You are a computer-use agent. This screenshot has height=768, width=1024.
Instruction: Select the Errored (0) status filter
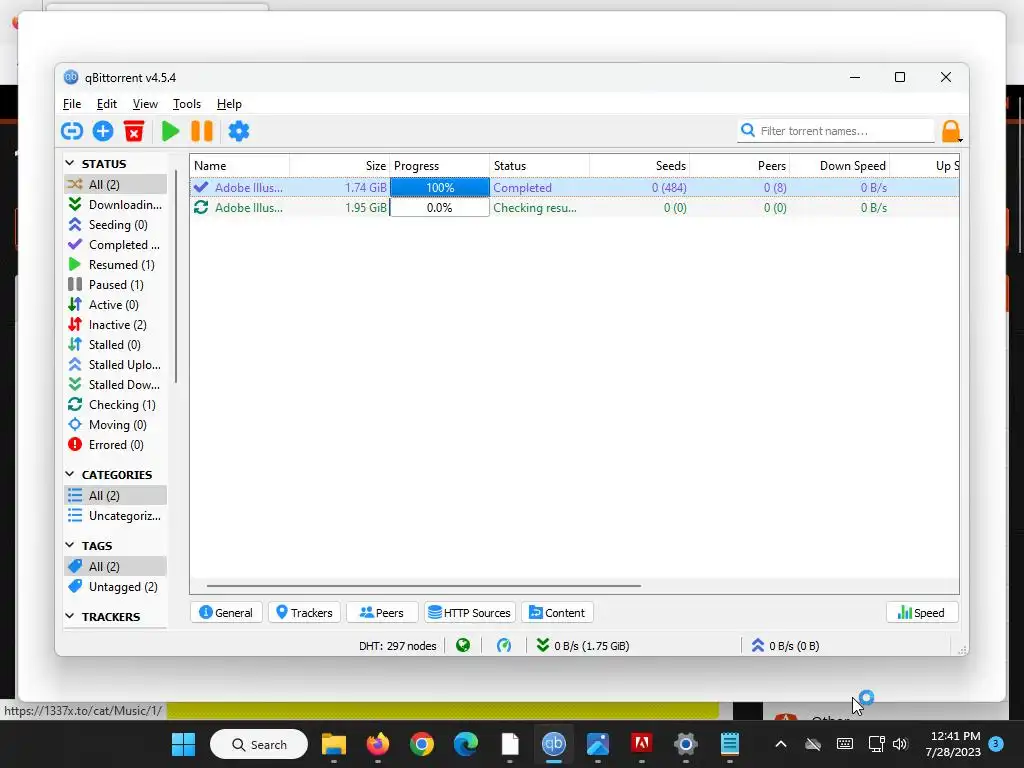pos(116,445)
